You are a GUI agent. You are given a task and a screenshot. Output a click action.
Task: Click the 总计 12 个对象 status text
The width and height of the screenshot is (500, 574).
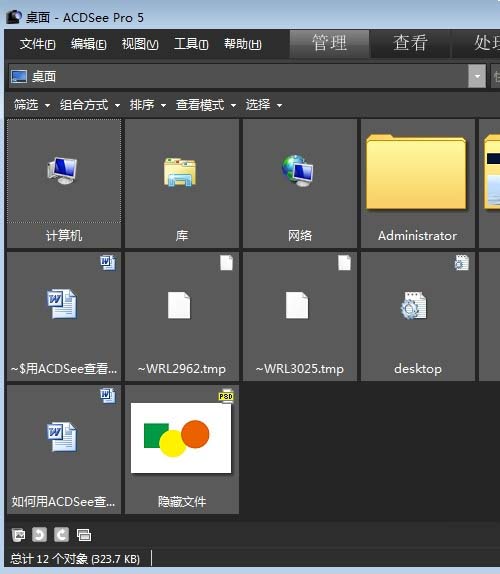(75, 559)
